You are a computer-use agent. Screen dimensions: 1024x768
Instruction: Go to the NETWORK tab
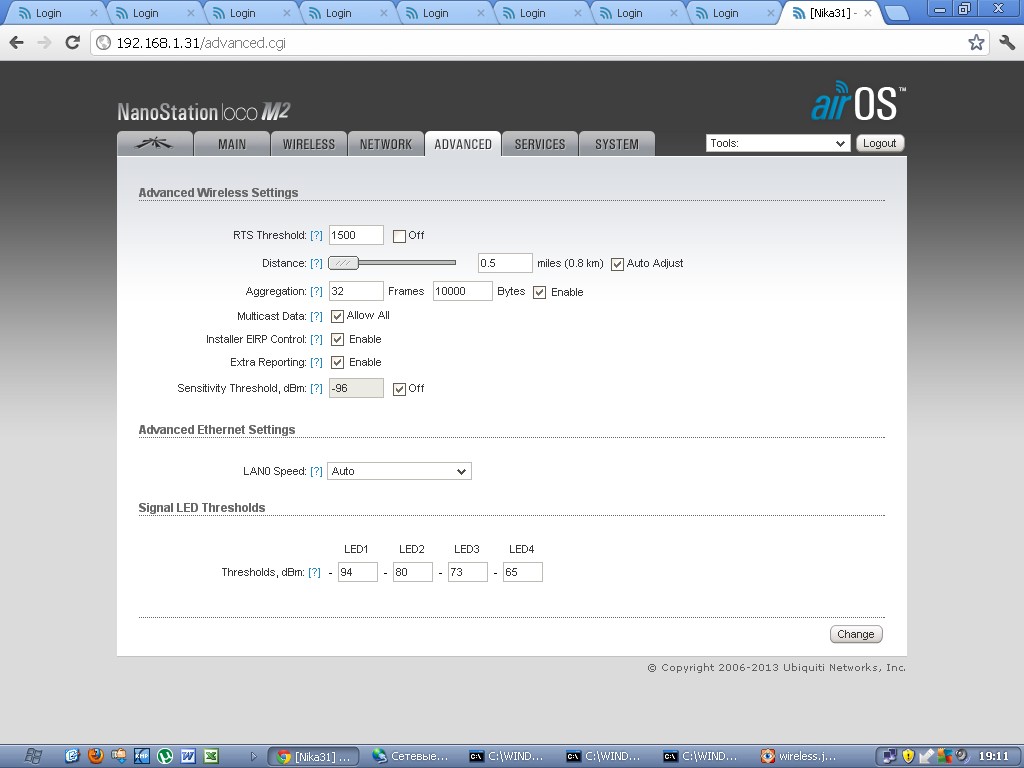pyautogui.click(x=386, y=144)
